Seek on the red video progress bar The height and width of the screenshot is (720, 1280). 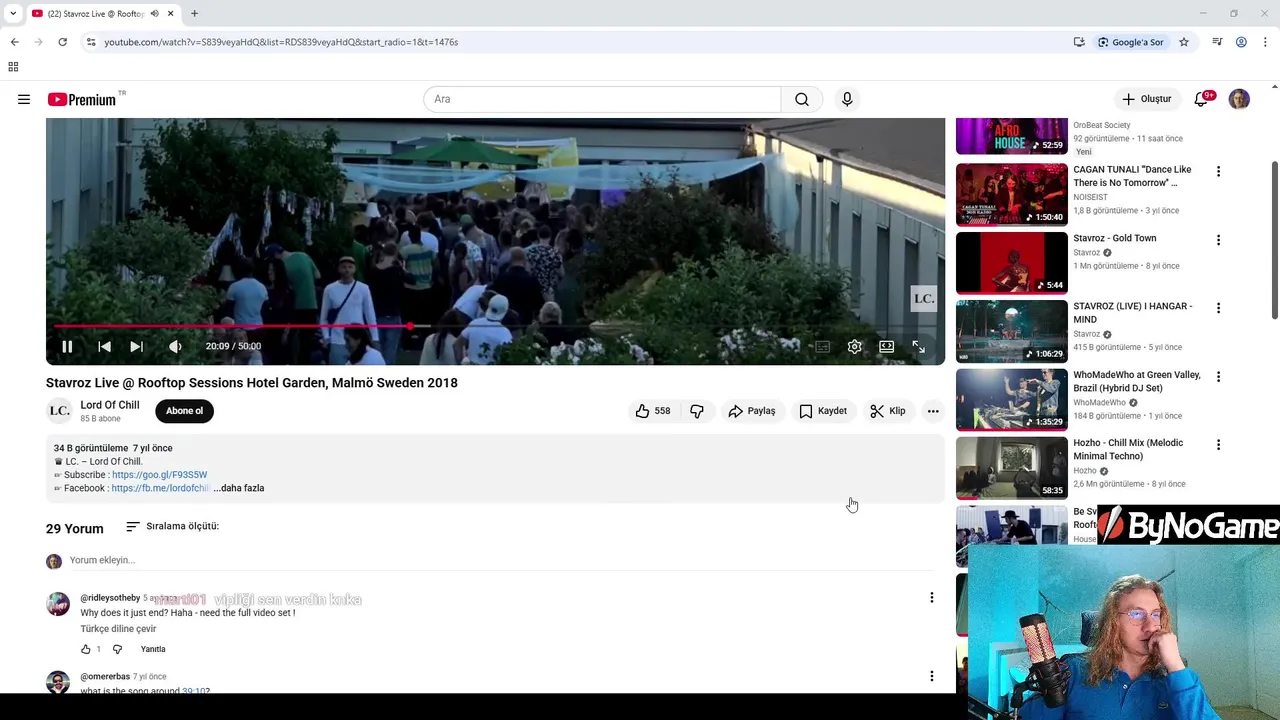tap(495, 326)
